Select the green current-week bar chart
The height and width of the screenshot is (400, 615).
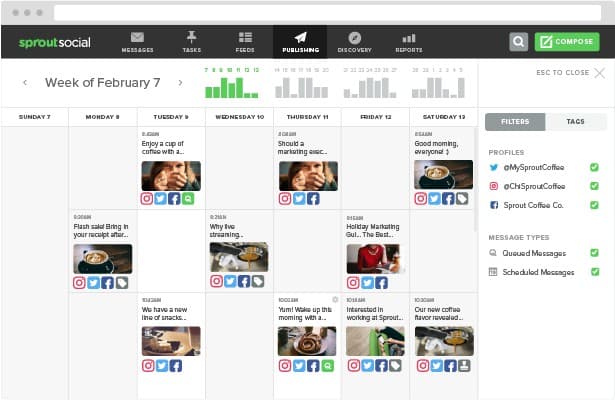coord(235,84)
